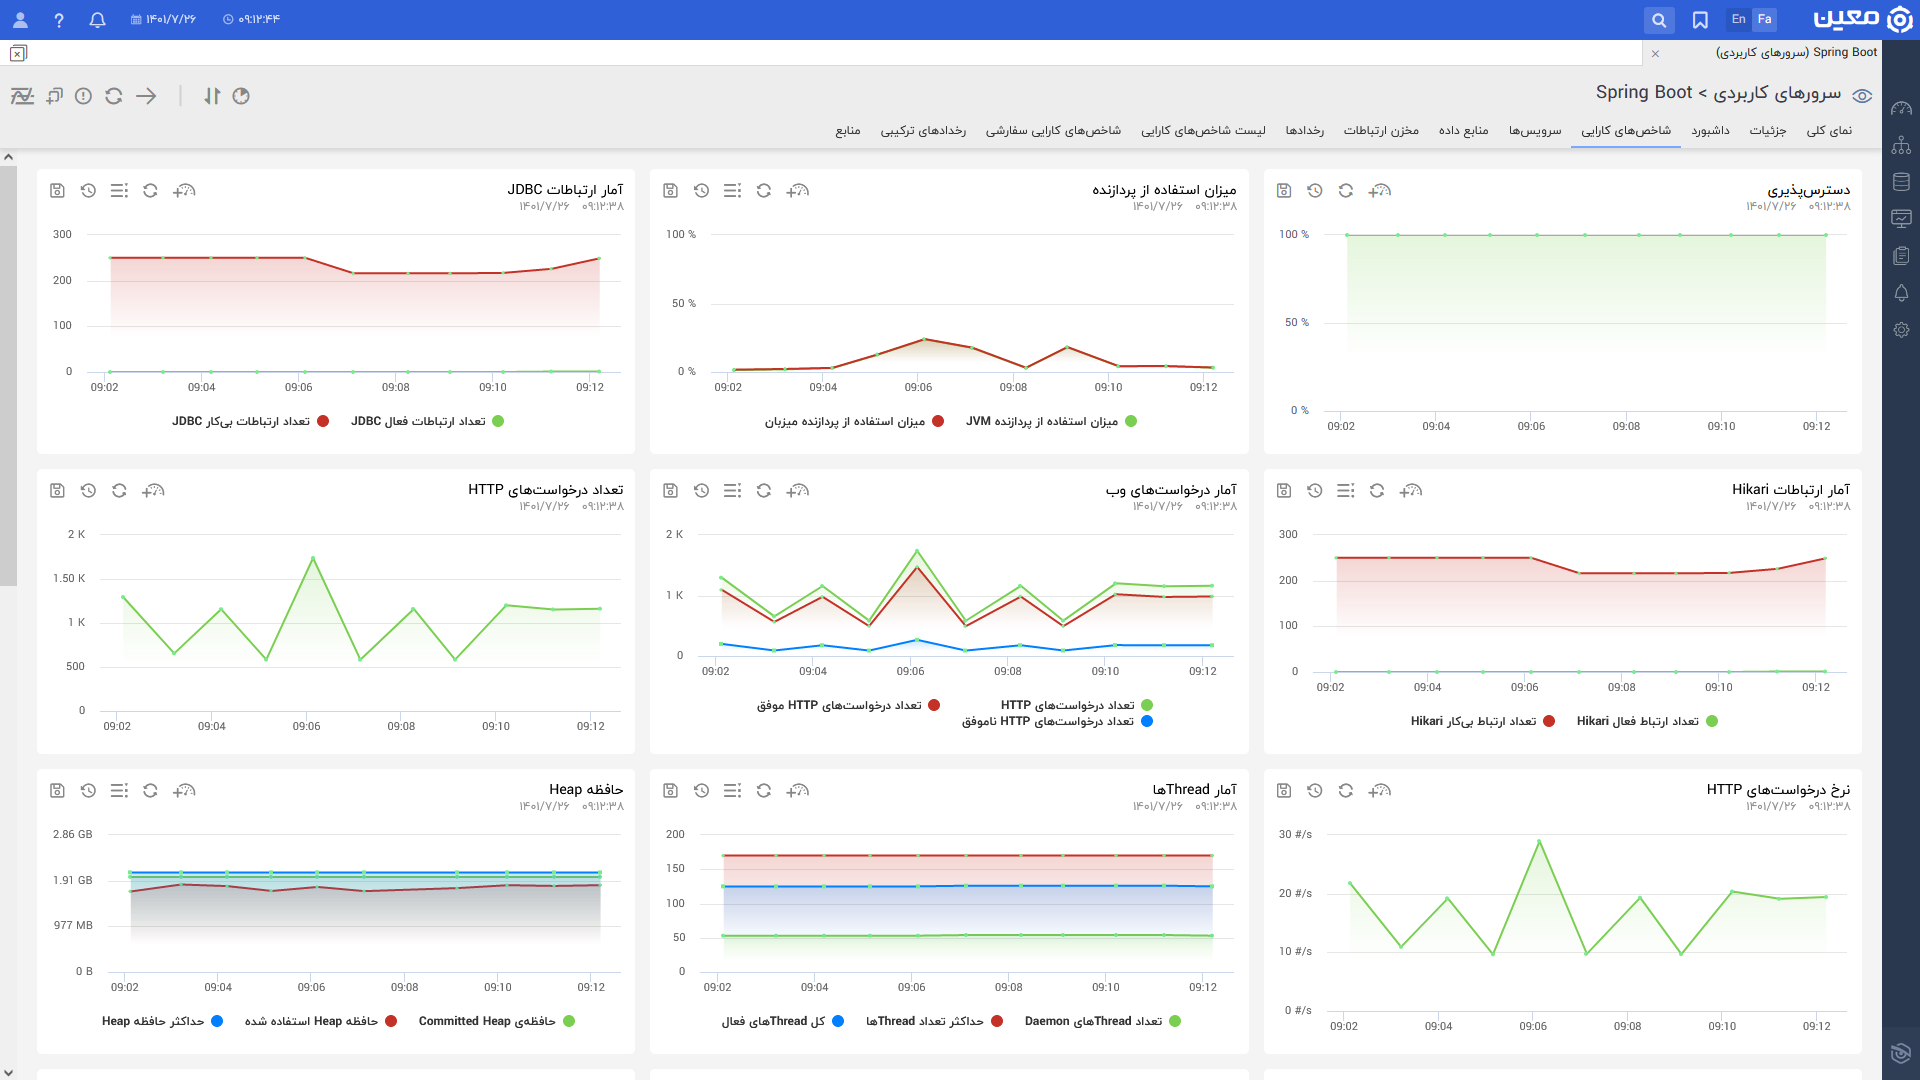Save the JDBC connections chart
Screen dimensions: 1920x1080
click(x=57, y=190)
